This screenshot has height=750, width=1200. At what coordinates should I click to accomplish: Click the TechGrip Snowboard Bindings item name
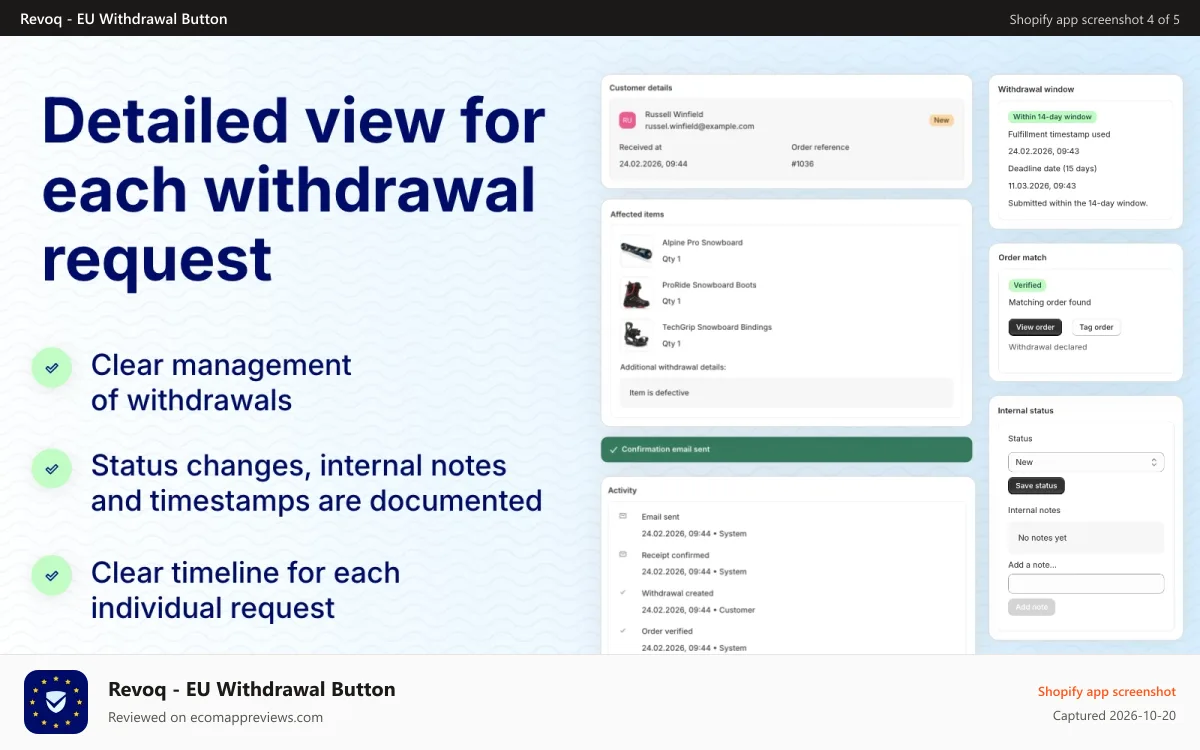point(717,327)
